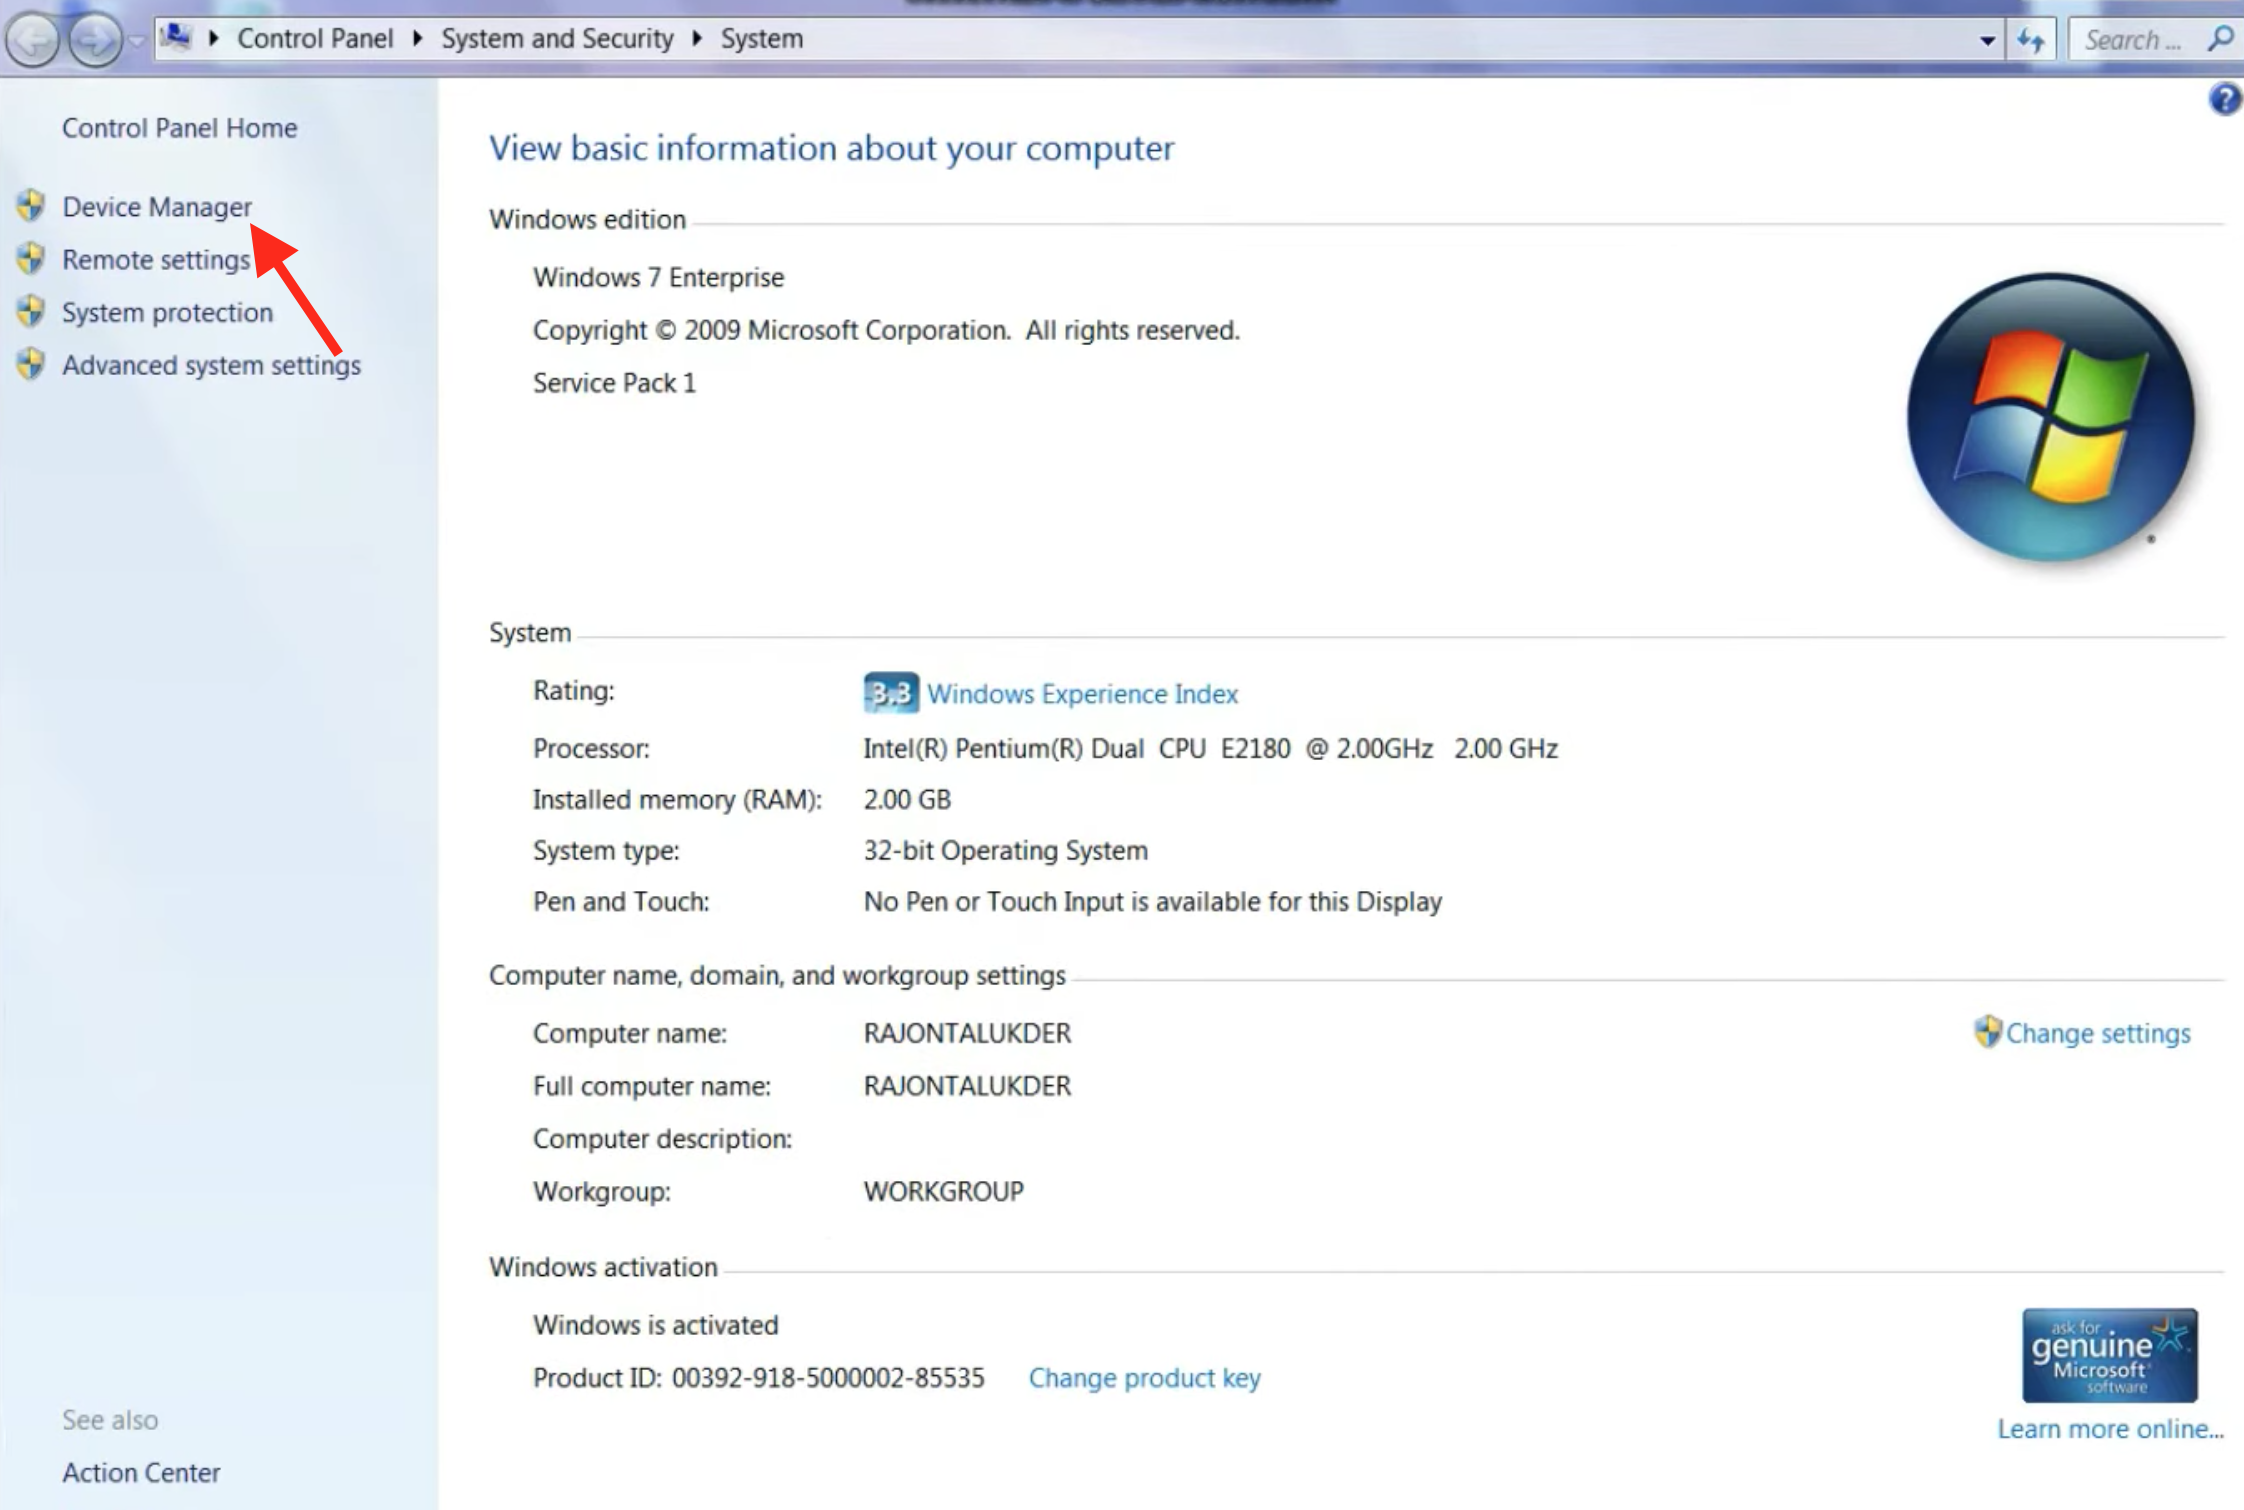
Task: Click Windows is activated text
Action: pyautogui.click(x=655, y=1326)
